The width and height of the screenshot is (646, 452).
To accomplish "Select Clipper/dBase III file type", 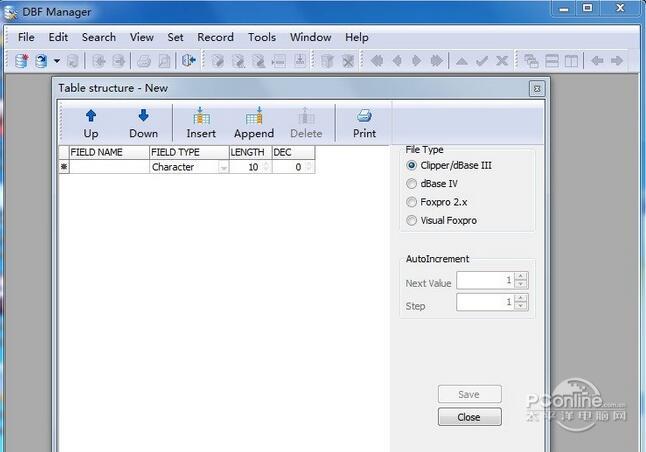I will [449, 166].
